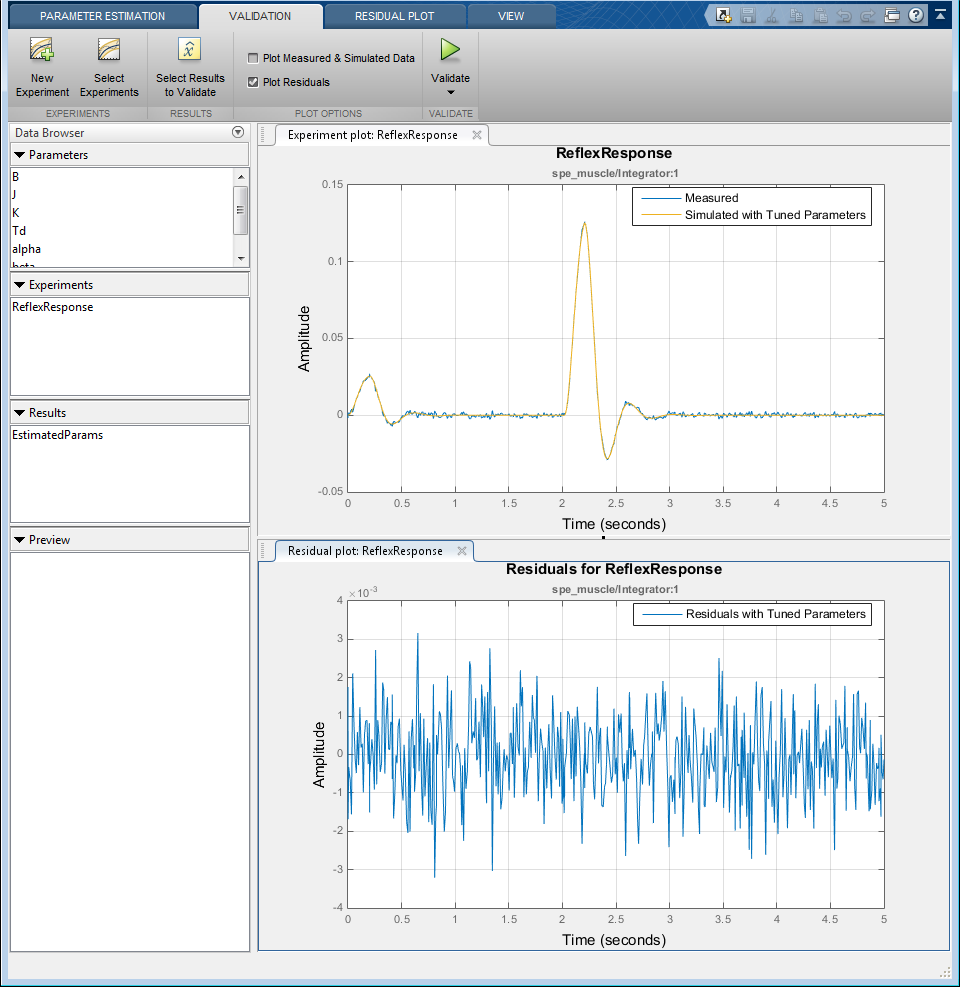Click the Parameters list scrollbar down arrow
960x987 pixels.
(x=240, y=258)
